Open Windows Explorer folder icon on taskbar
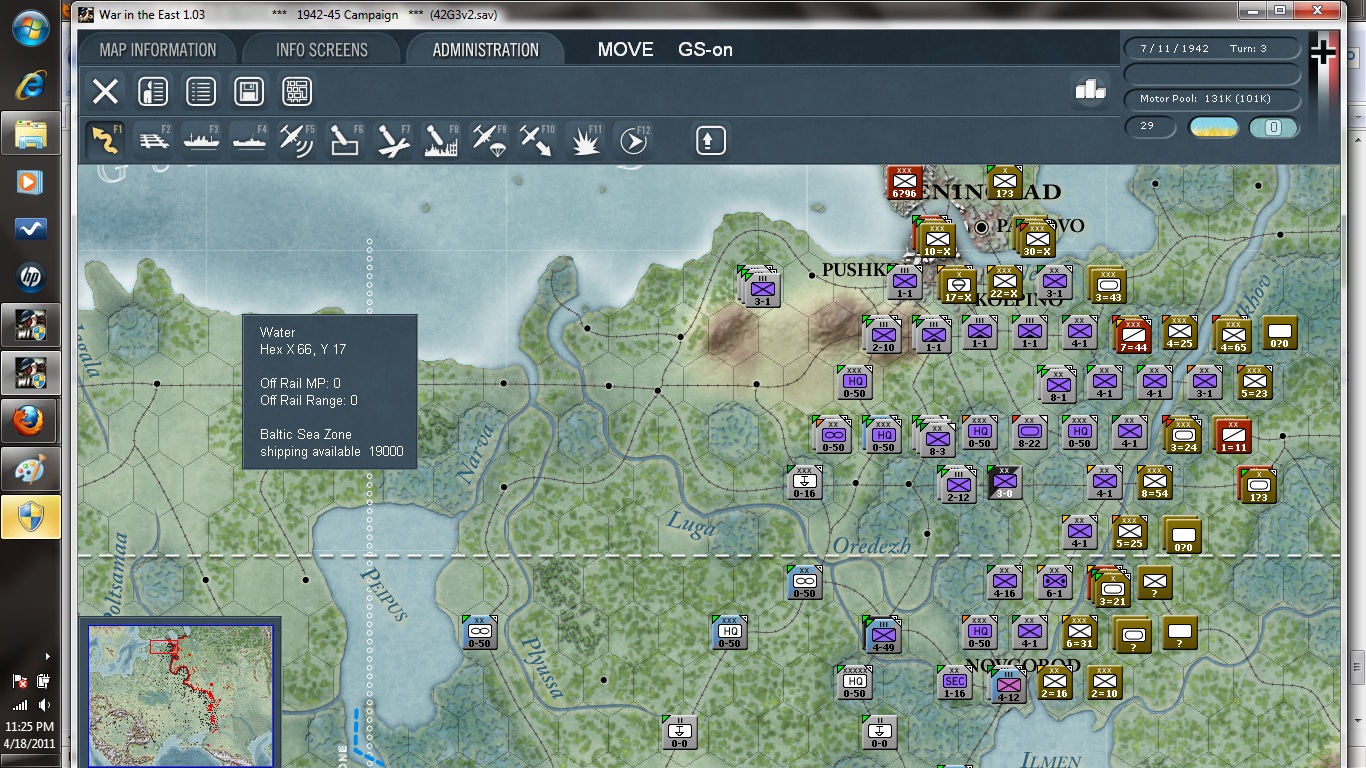 click(30, 133)
